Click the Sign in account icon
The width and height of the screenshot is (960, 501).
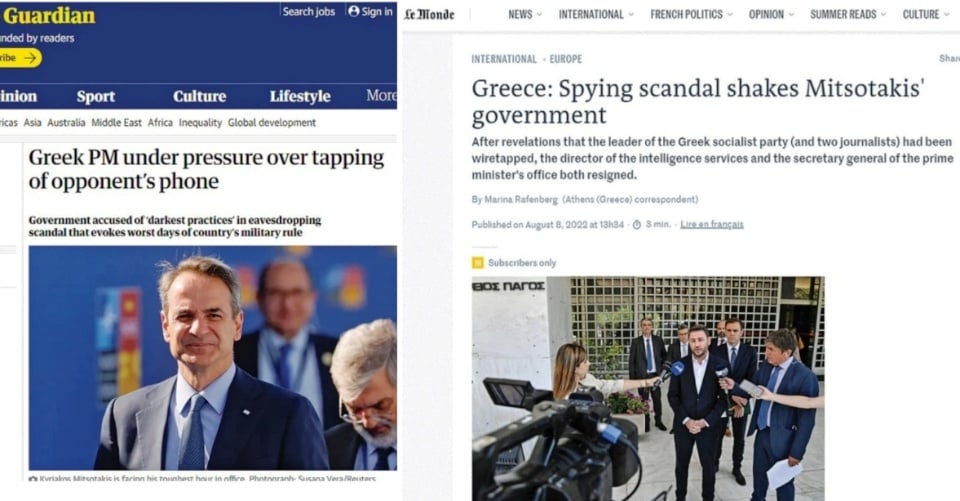pyautogui.click(x=353, y=11)
